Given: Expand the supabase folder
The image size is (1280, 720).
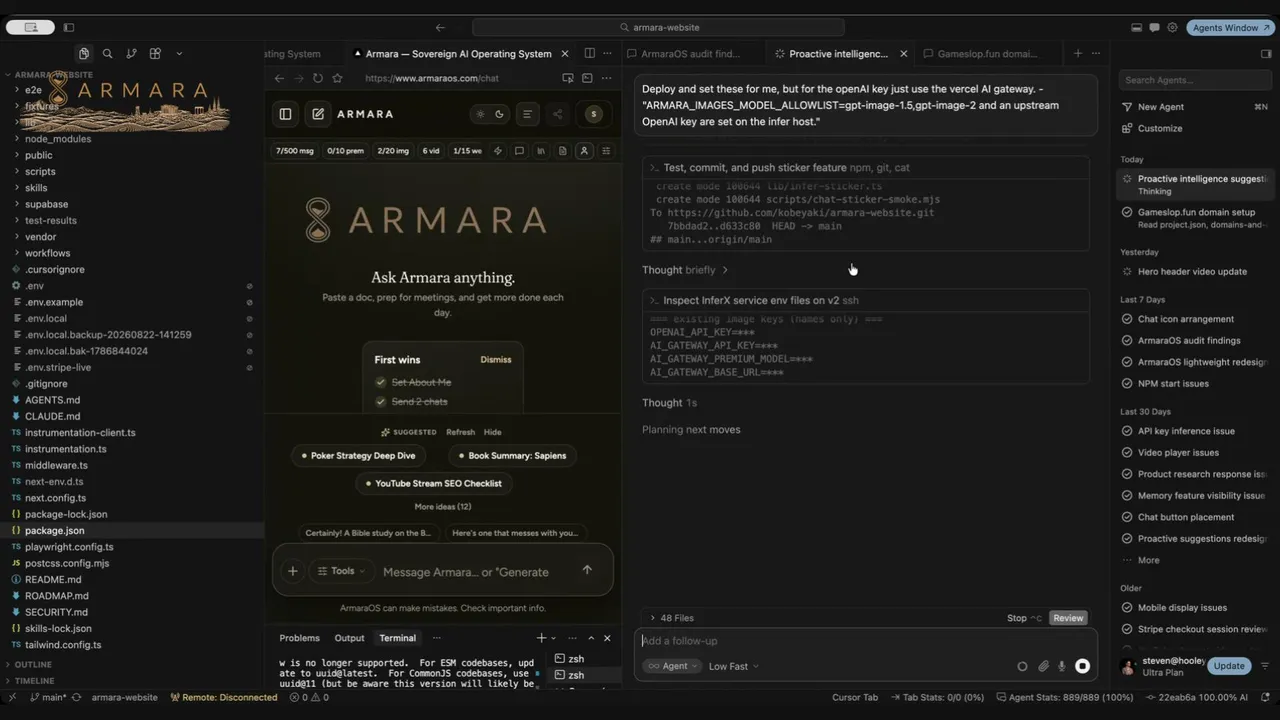Looking at the screenshot, I should click(46, 204).
